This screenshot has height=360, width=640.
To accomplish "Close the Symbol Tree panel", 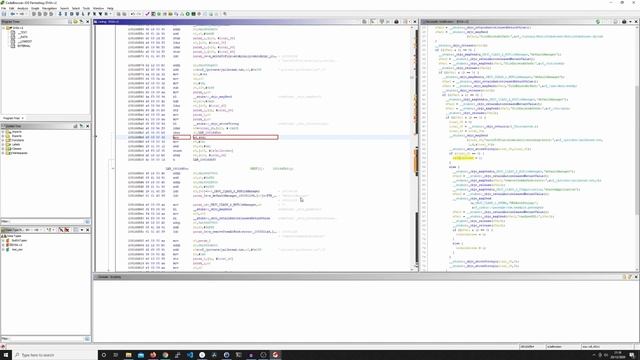I will pyautogui.click(x=87, y=126).
